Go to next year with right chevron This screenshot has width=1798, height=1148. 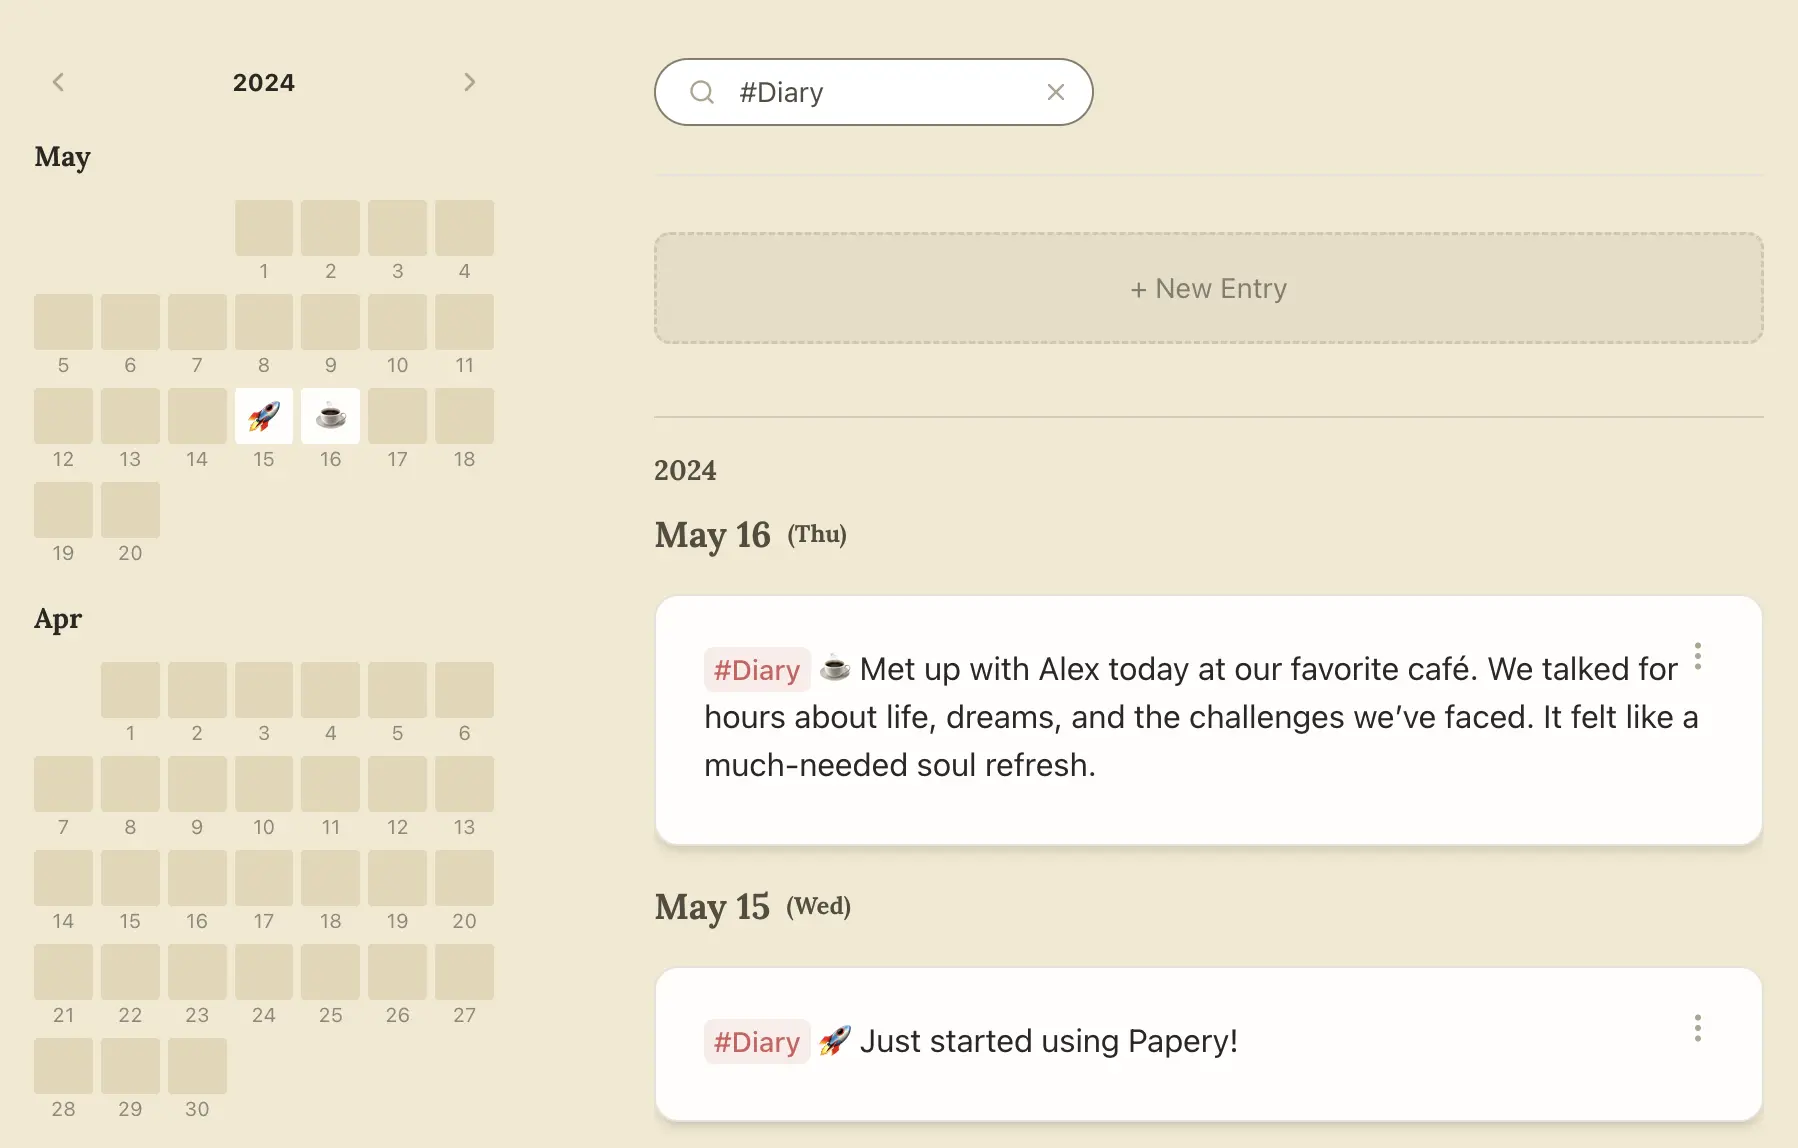pyautogui.click(x=470, y=81)
